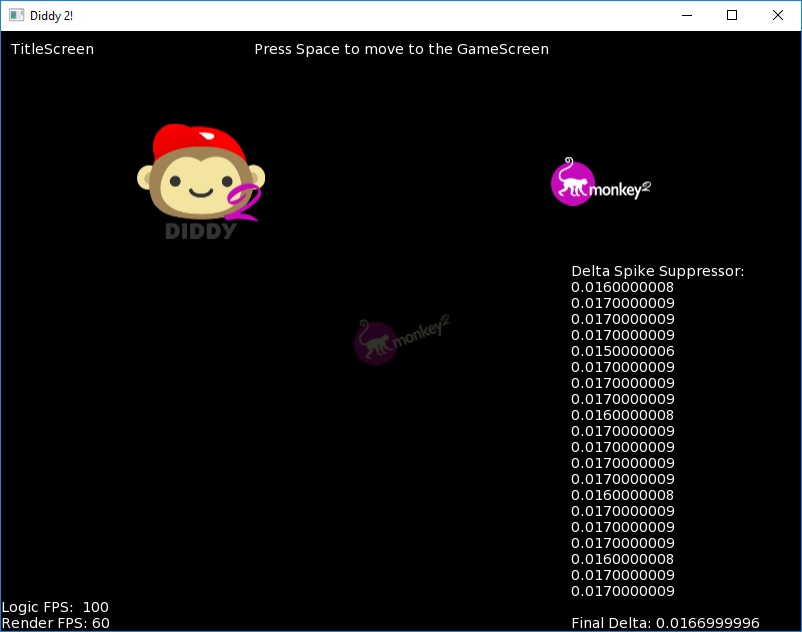Click the Diddy 2! window title text
Image resolution: width=802 pixels, height=632 pixels.
click(51, 15)
